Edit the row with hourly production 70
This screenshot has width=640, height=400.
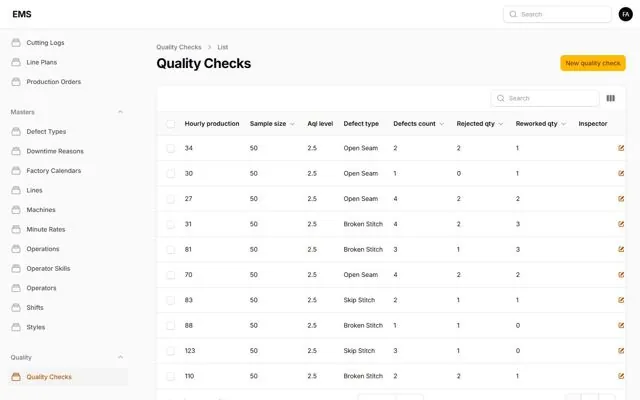(x=621, y=275)
